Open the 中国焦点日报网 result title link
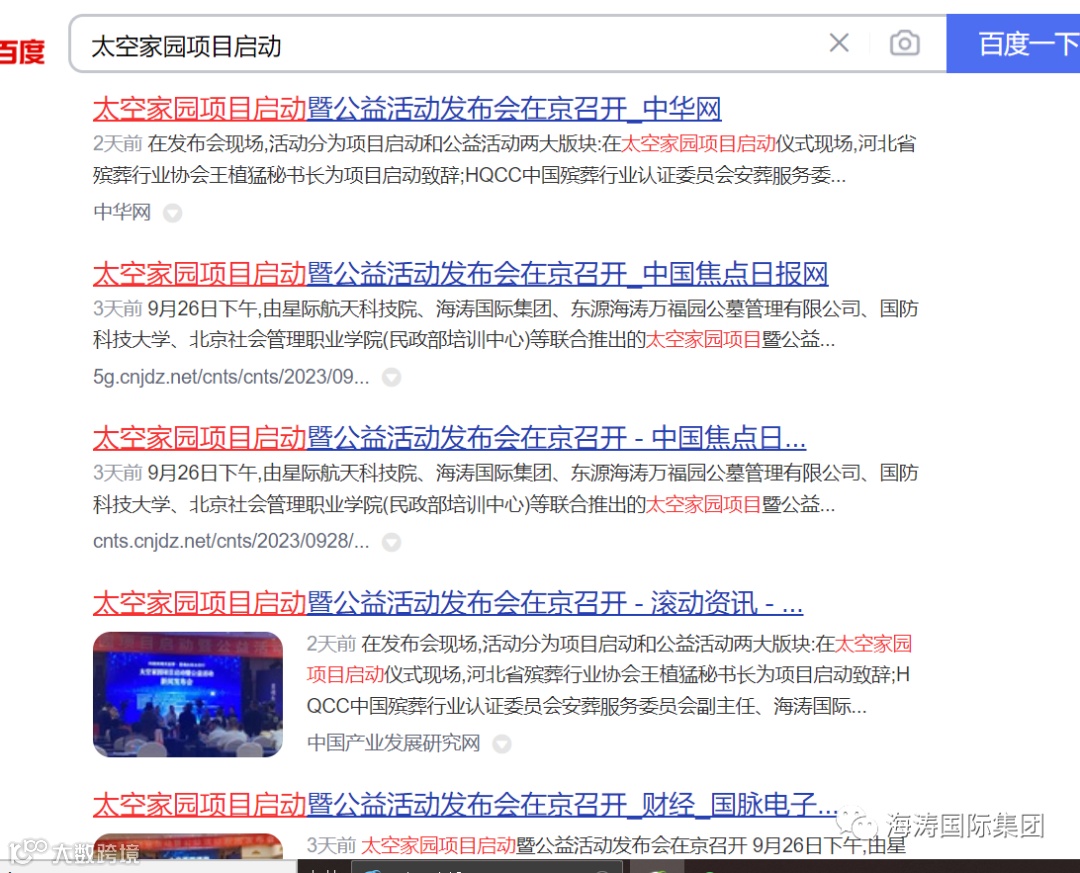Screen dimensions: 1080x873 [460, 274]
